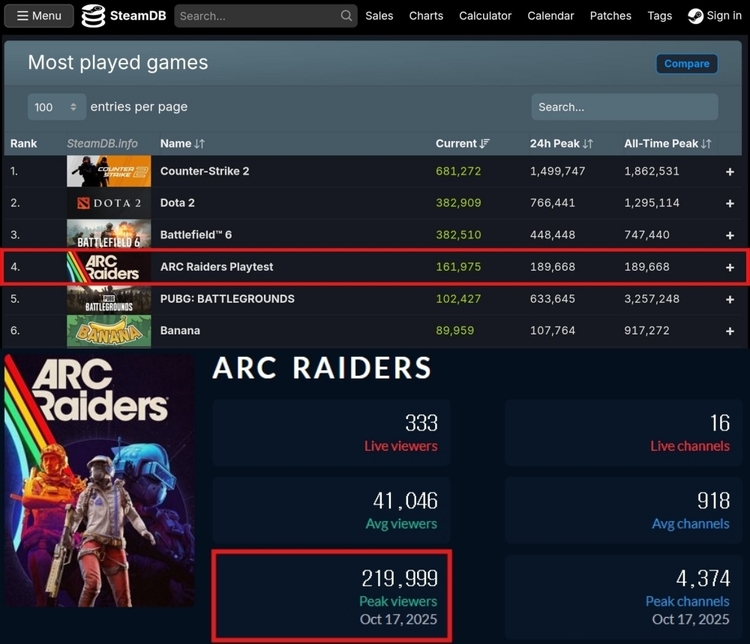Open the Sales navigation item
Screen dimensions: 750x644
379,16
